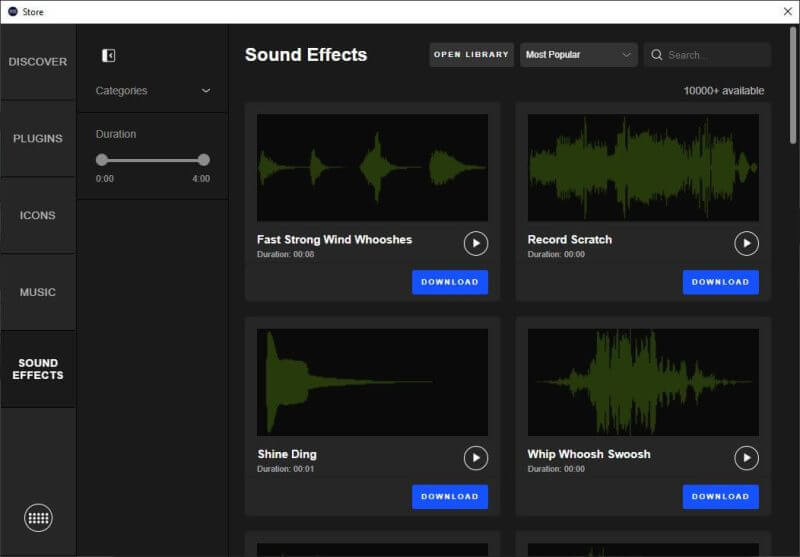Click the duration slider track

[x=153, y=160]
